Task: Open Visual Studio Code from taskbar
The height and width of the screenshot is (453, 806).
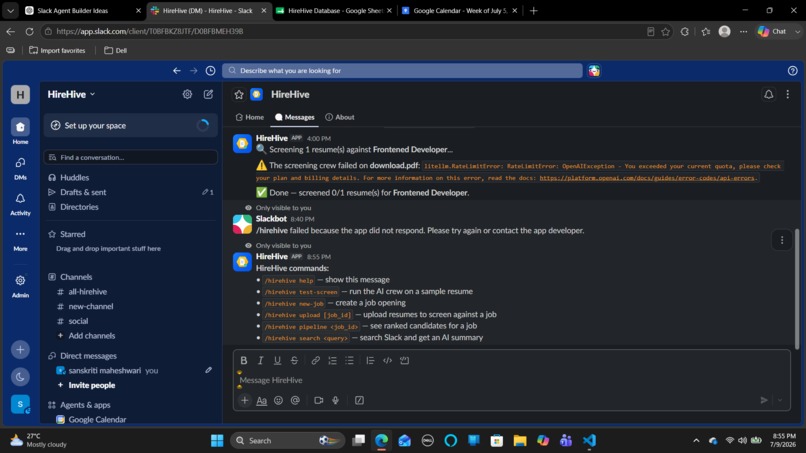Action: [x=589, y=441]
